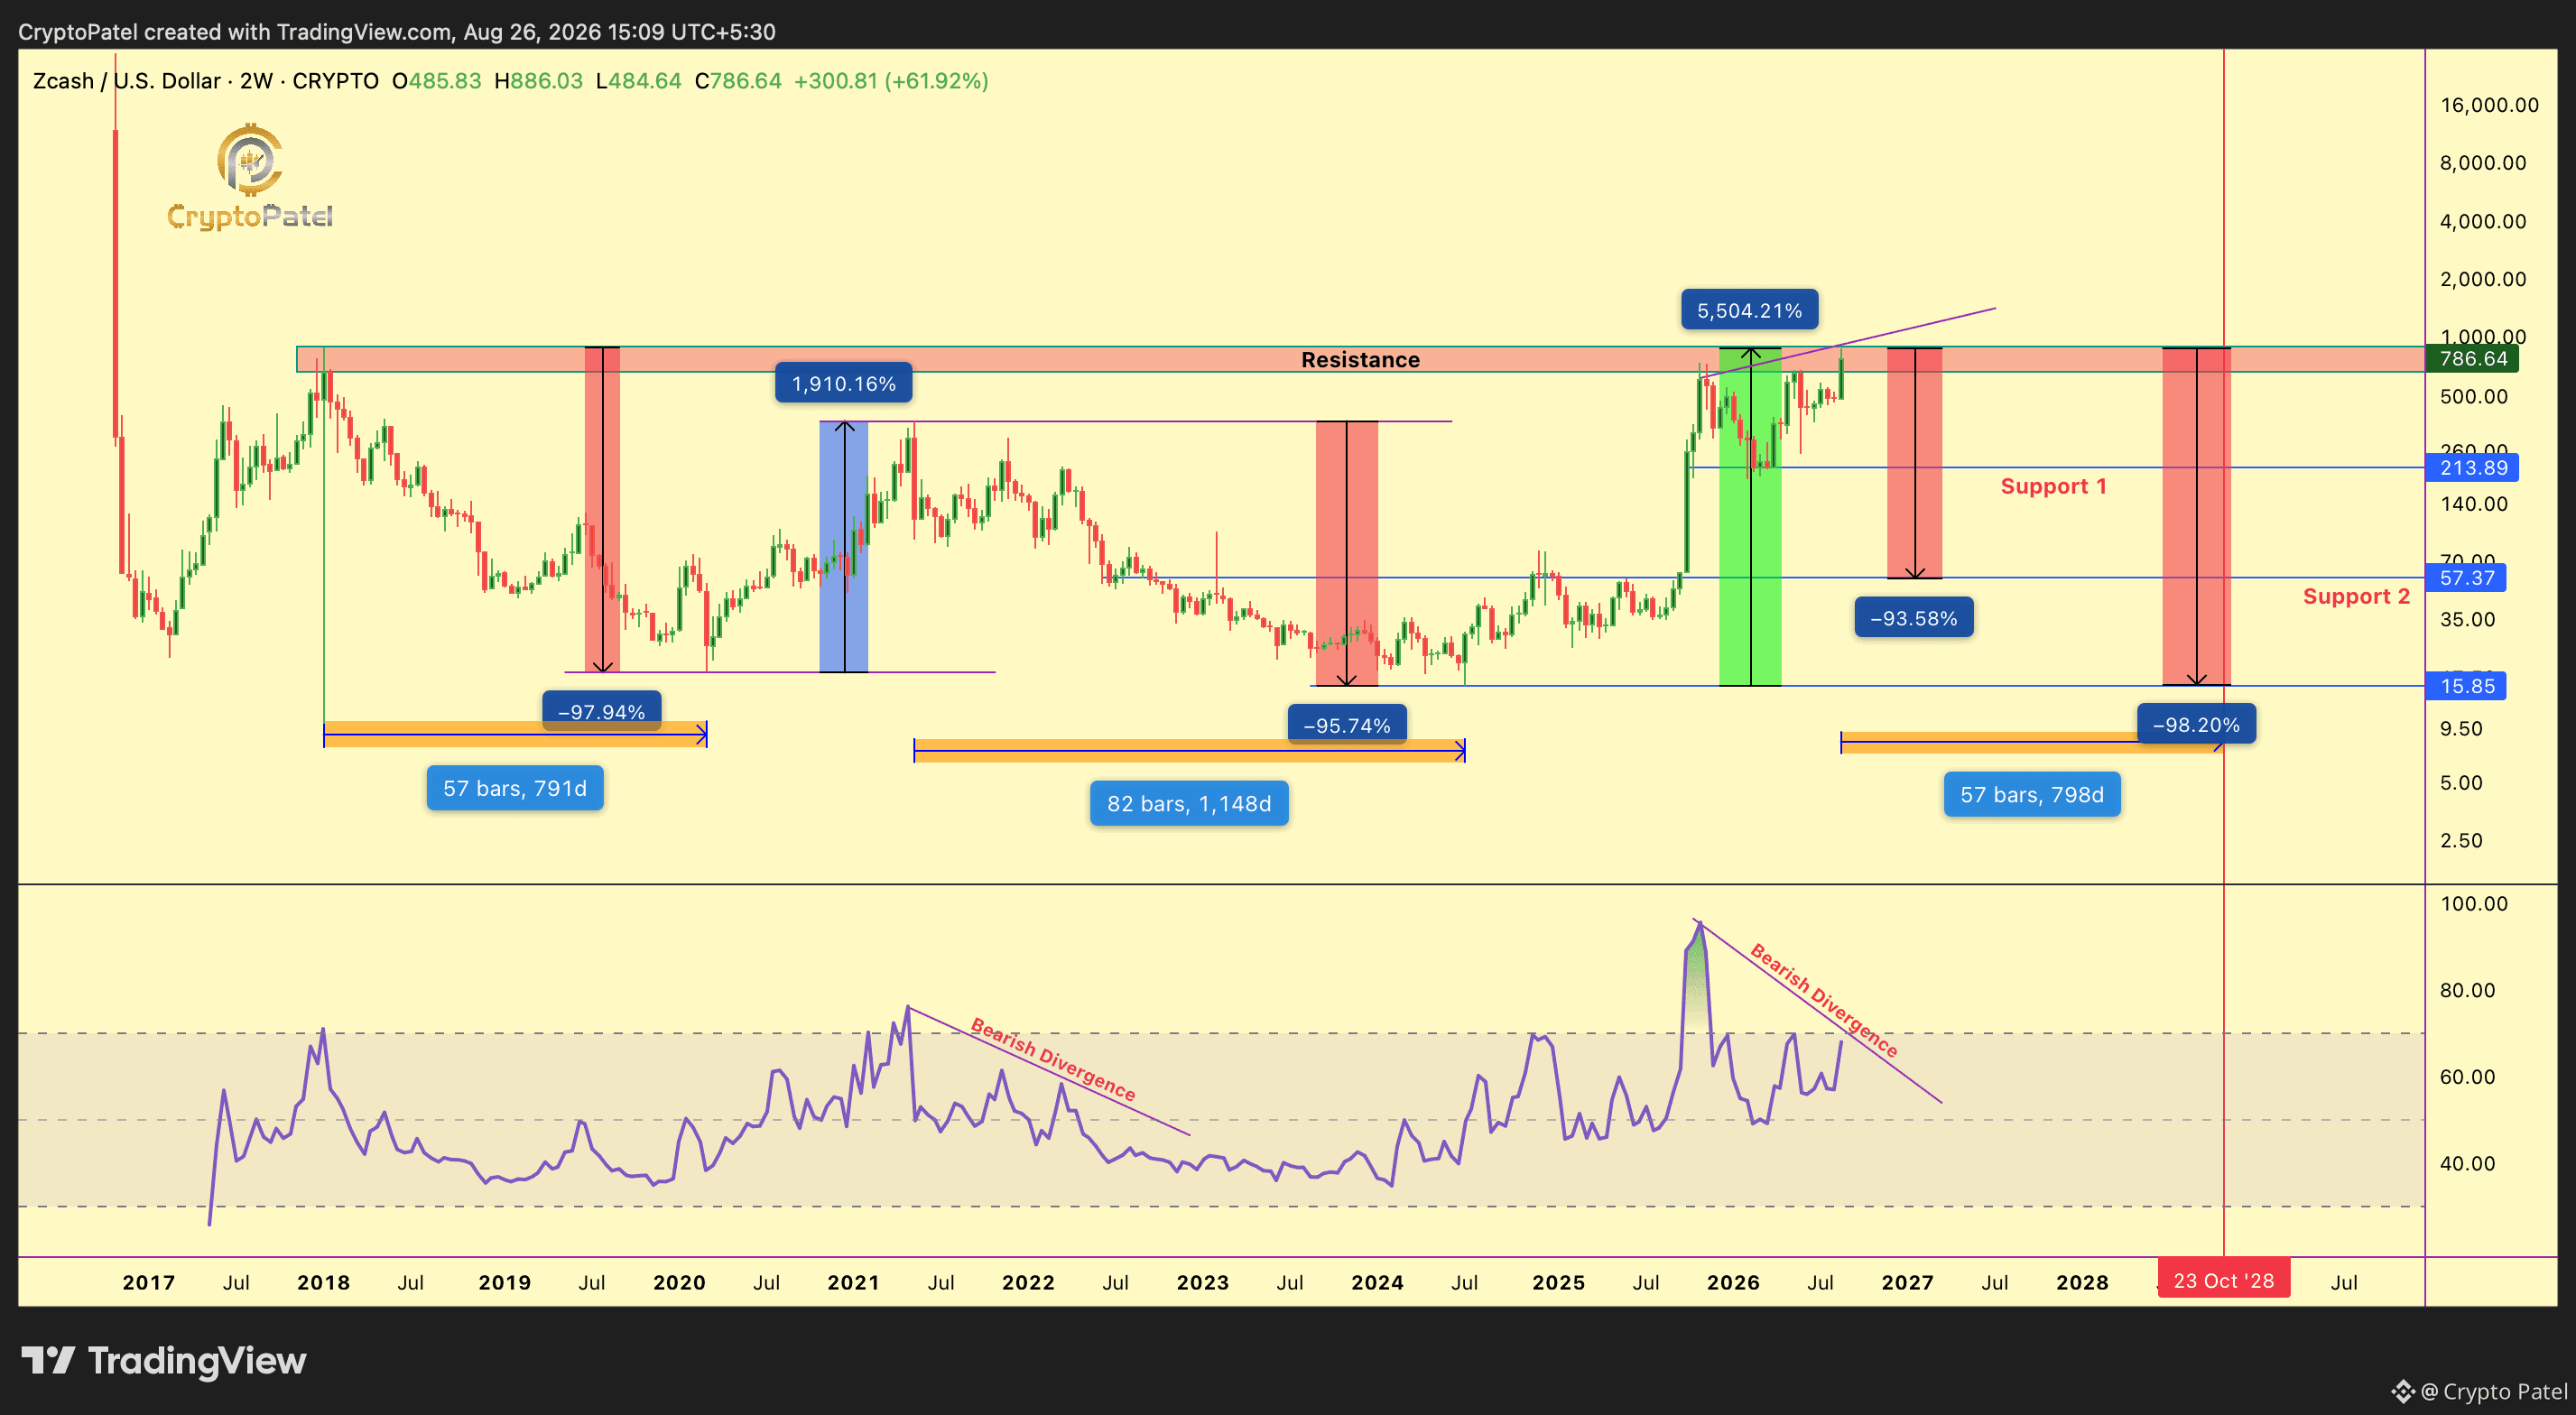
Task: Click the −97.94% drop label
Action: click(601, 711)
